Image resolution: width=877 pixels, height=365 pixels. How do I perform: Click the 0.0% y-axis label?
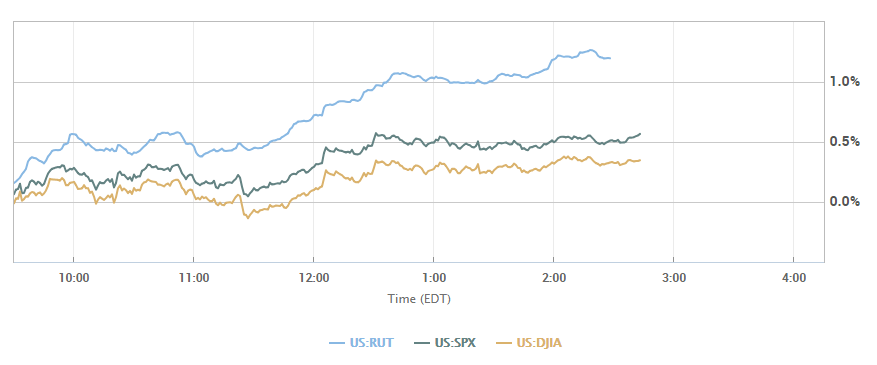pyautogui.click(x=845, y=201)
